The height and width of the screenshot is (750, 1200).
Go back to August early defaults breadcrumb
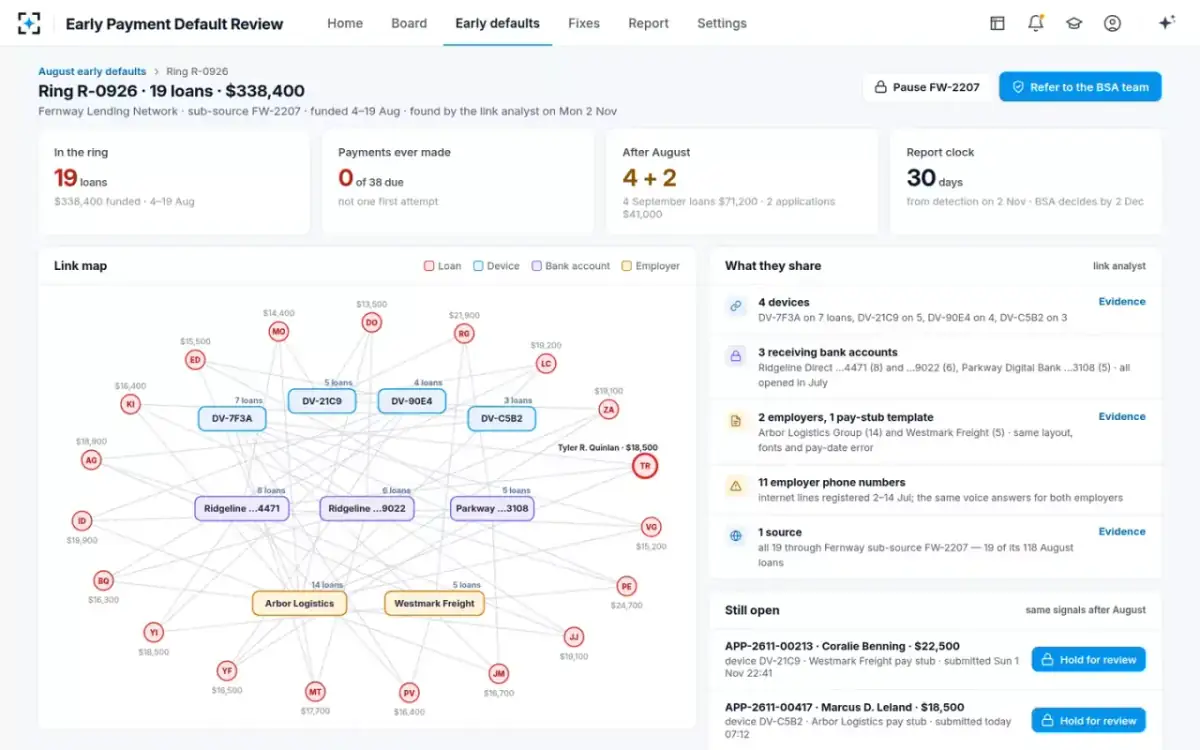pyautogui.click(x=91, y=71)
